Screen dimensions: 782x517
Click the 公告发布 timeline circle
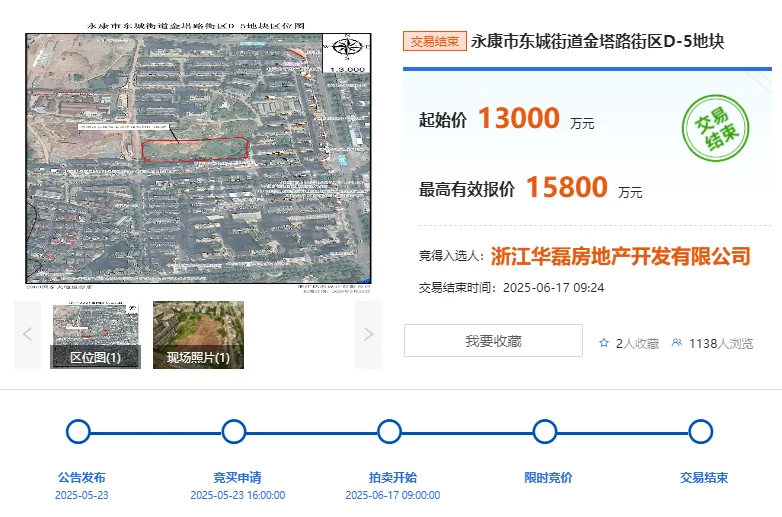(x=78, y=432)
